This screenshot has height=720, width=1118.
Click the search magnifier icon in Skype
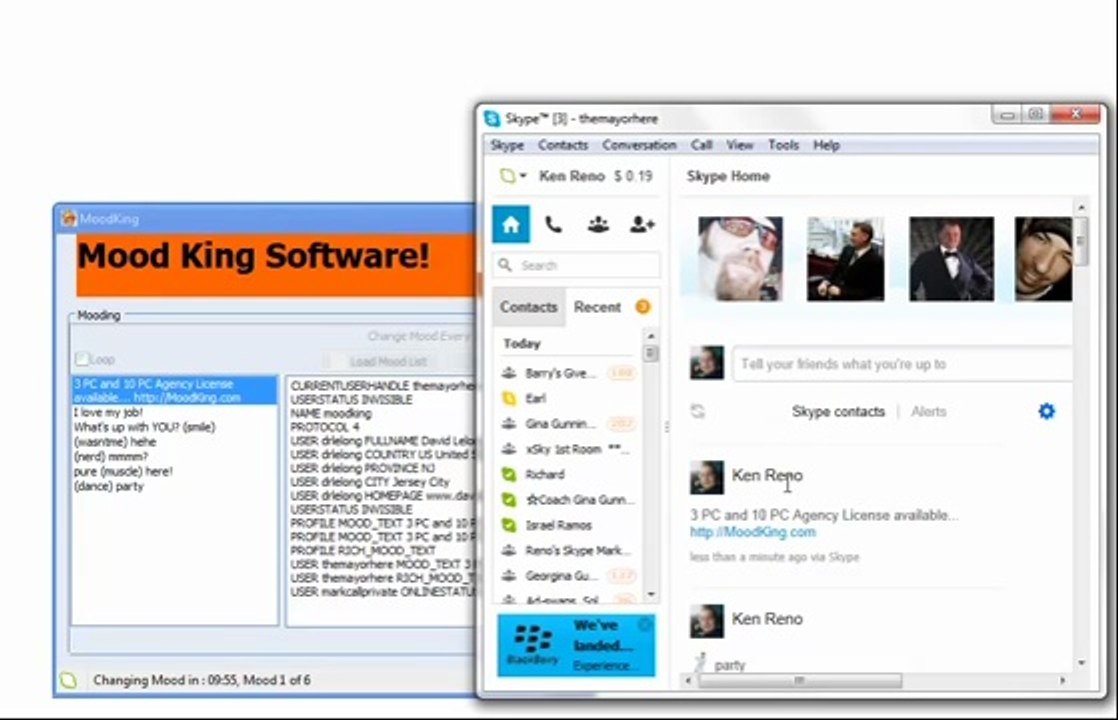click(505, 265)
